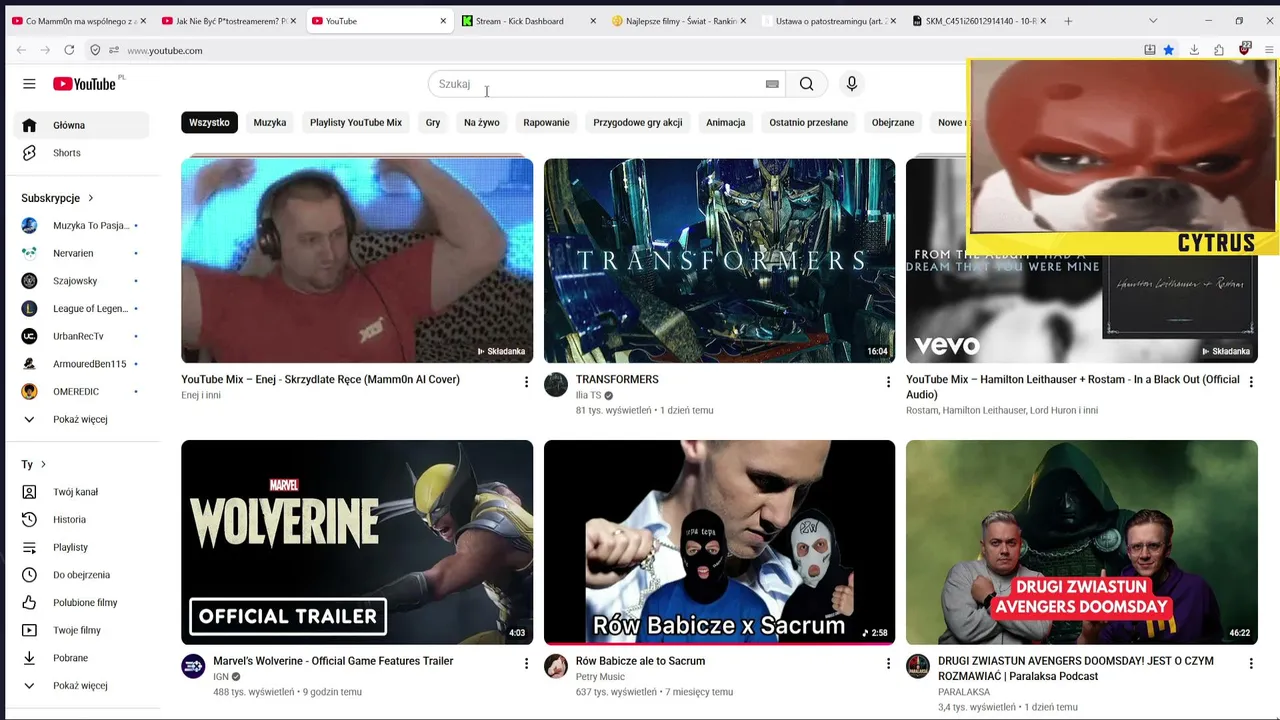Open the Enej Skrzydlate Ręce mix thumbnail
Viewport: 1280px width, 720px height.
[357, 260]
